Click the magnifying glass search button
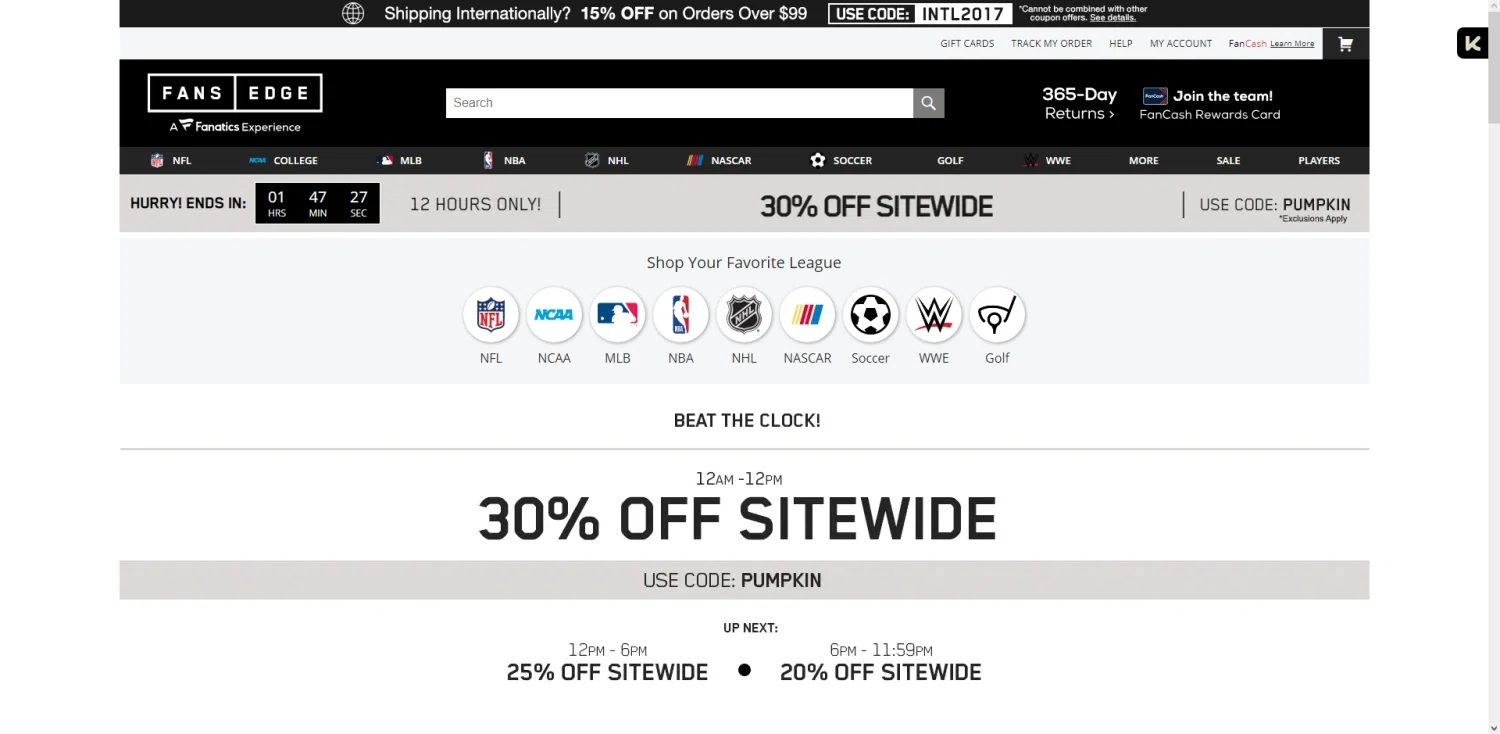This screenshot has width=1500, height=734. (x=928, y=103)
